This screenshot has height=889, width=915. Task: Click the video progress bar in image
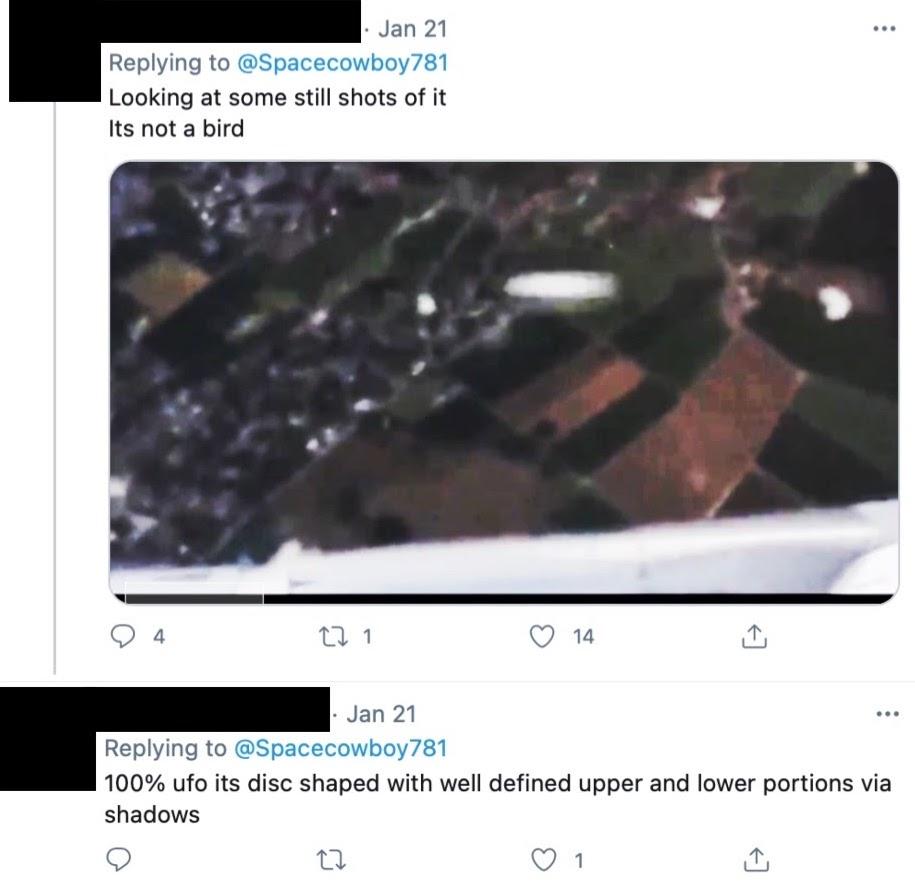click(x=504, y=598)
